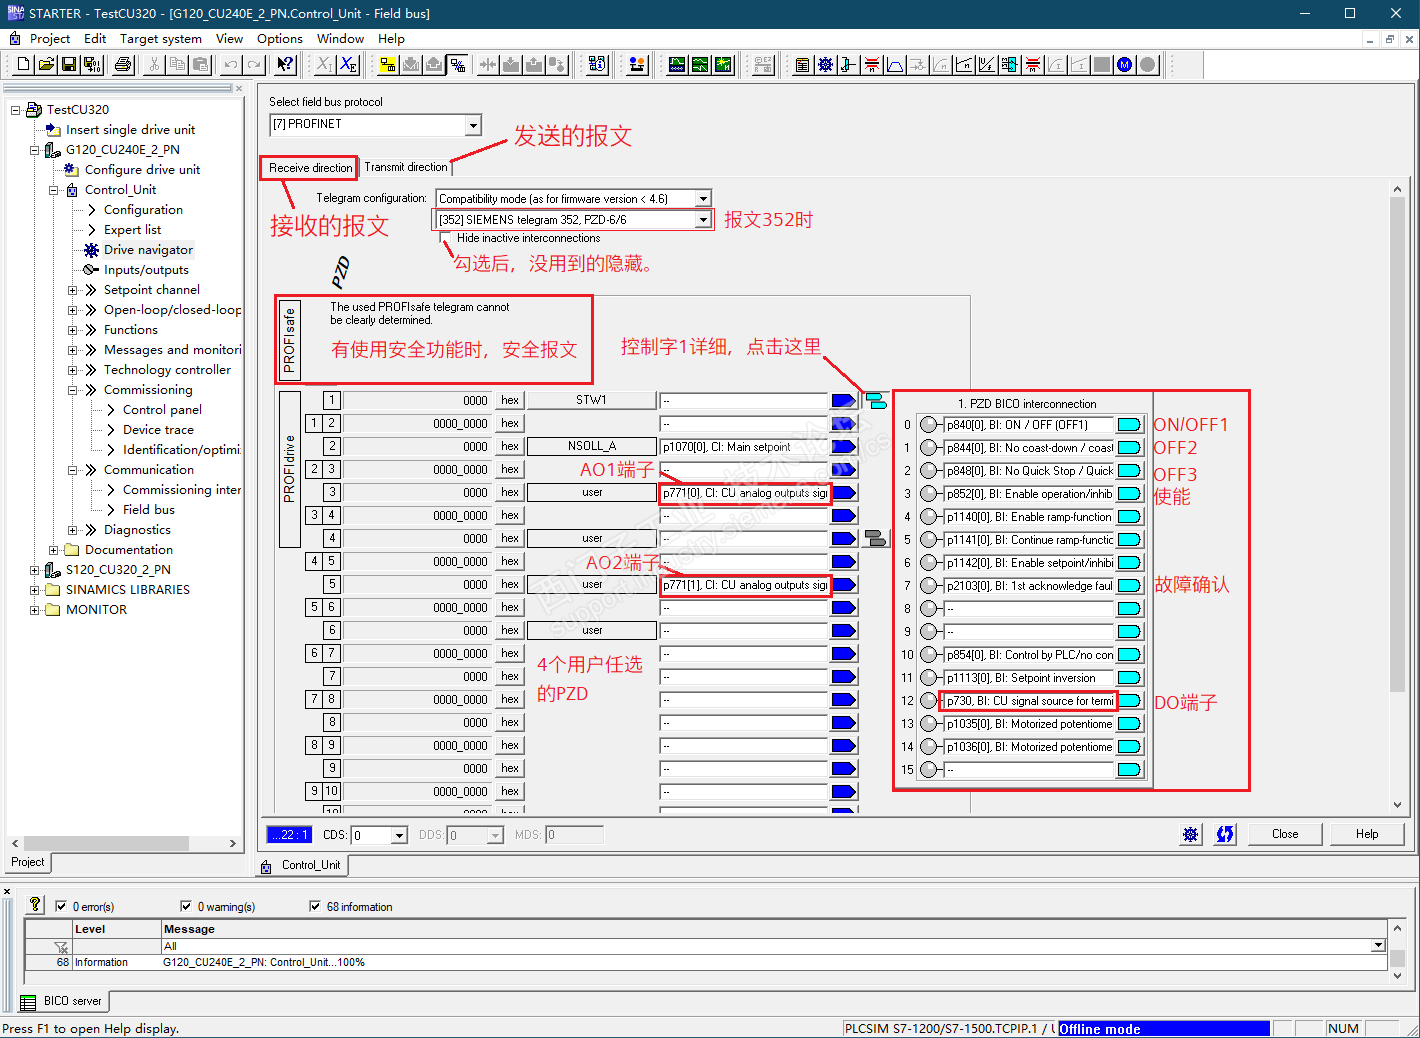The image size is (1420, 1038).
Task: Click round bit indicator for p840[0] row
Action: pos(929,425)
